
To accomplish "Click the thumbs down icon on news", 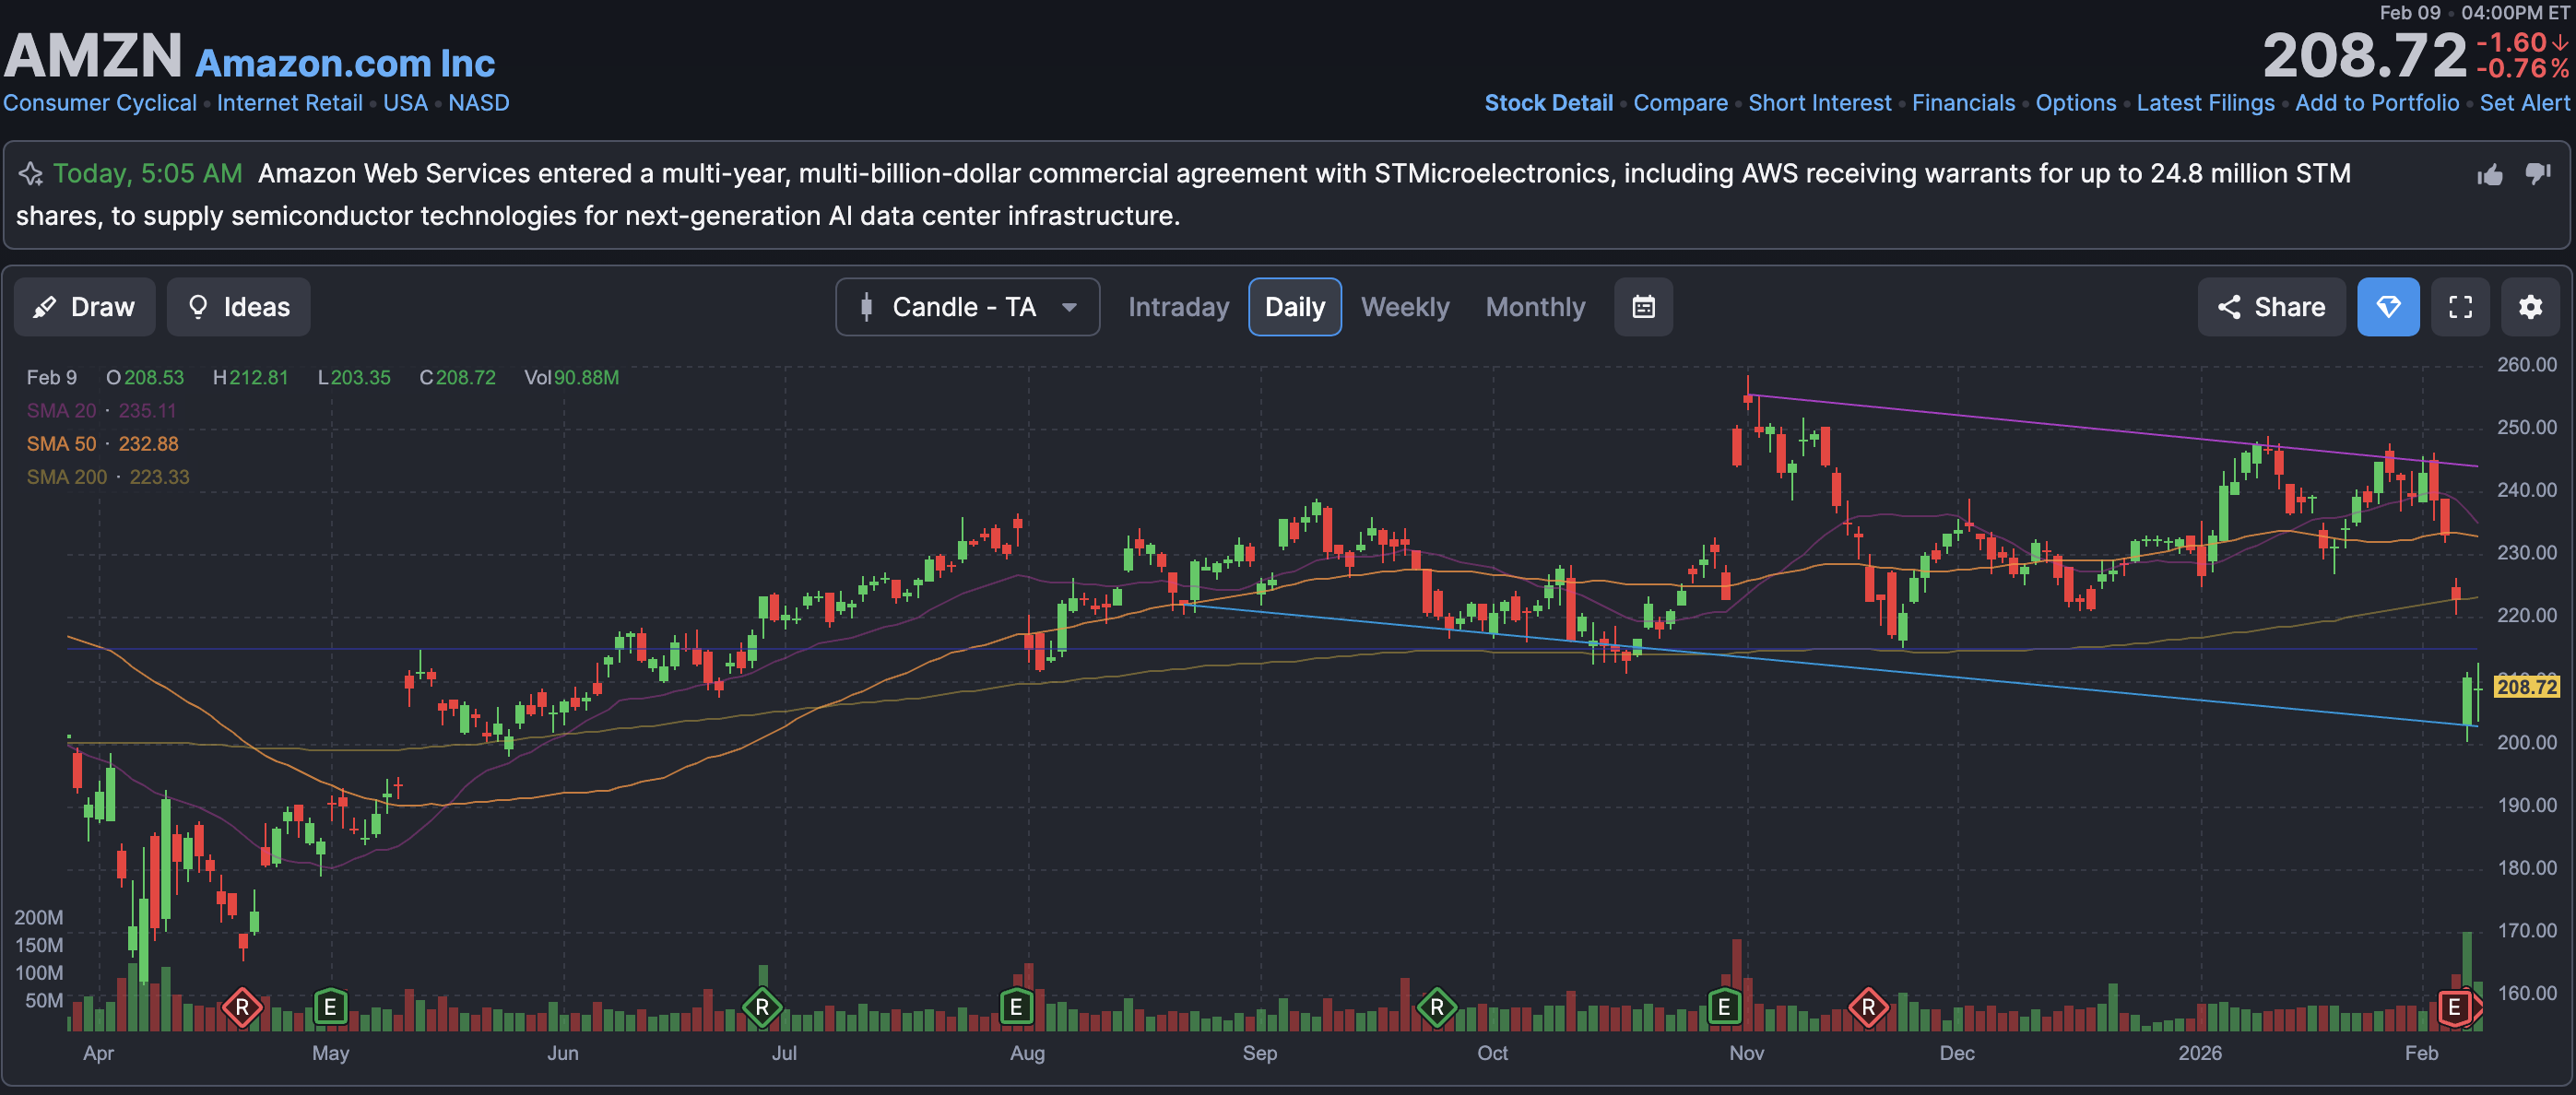I will click(2537, 174).
